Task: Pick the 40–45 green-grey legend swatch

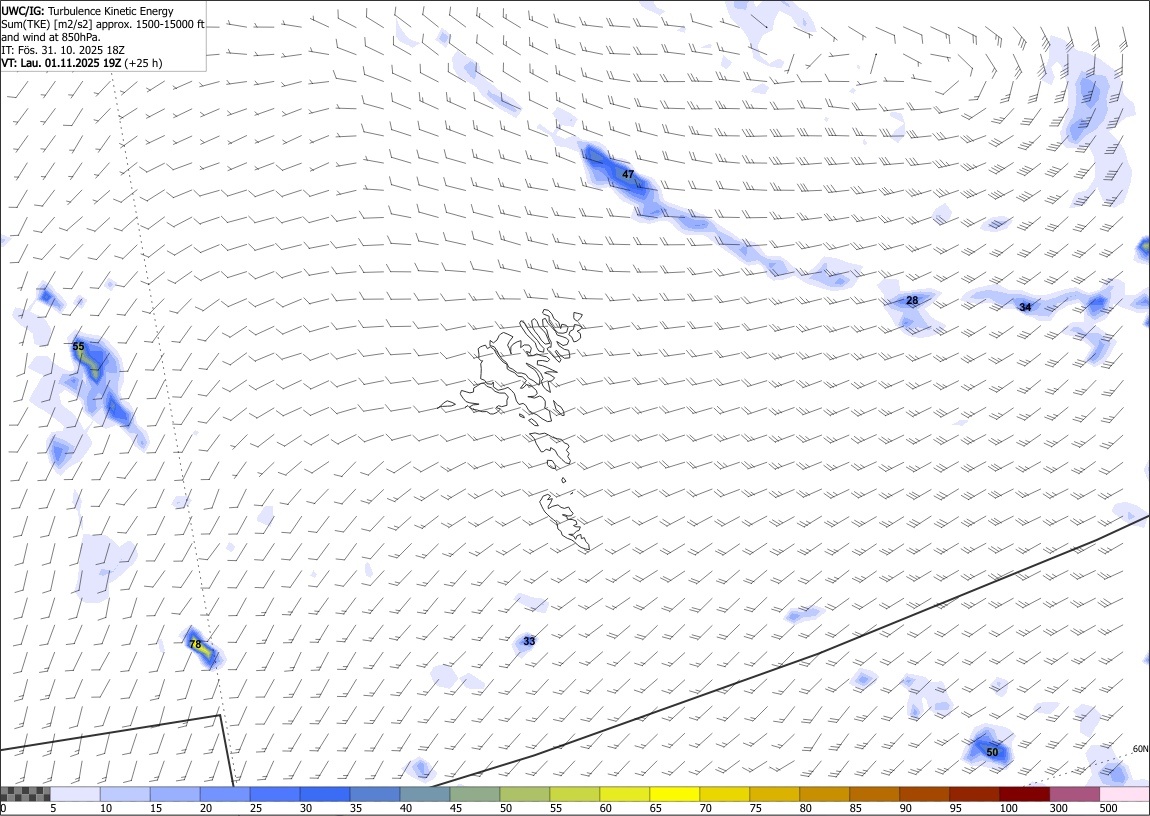Action: pos(425,794)
